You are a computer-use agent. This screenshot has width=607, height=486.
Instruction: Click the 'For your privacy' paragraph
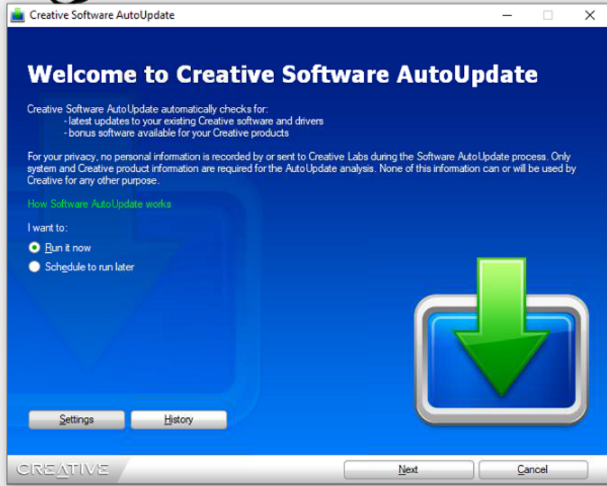click(x=302, y=168)
